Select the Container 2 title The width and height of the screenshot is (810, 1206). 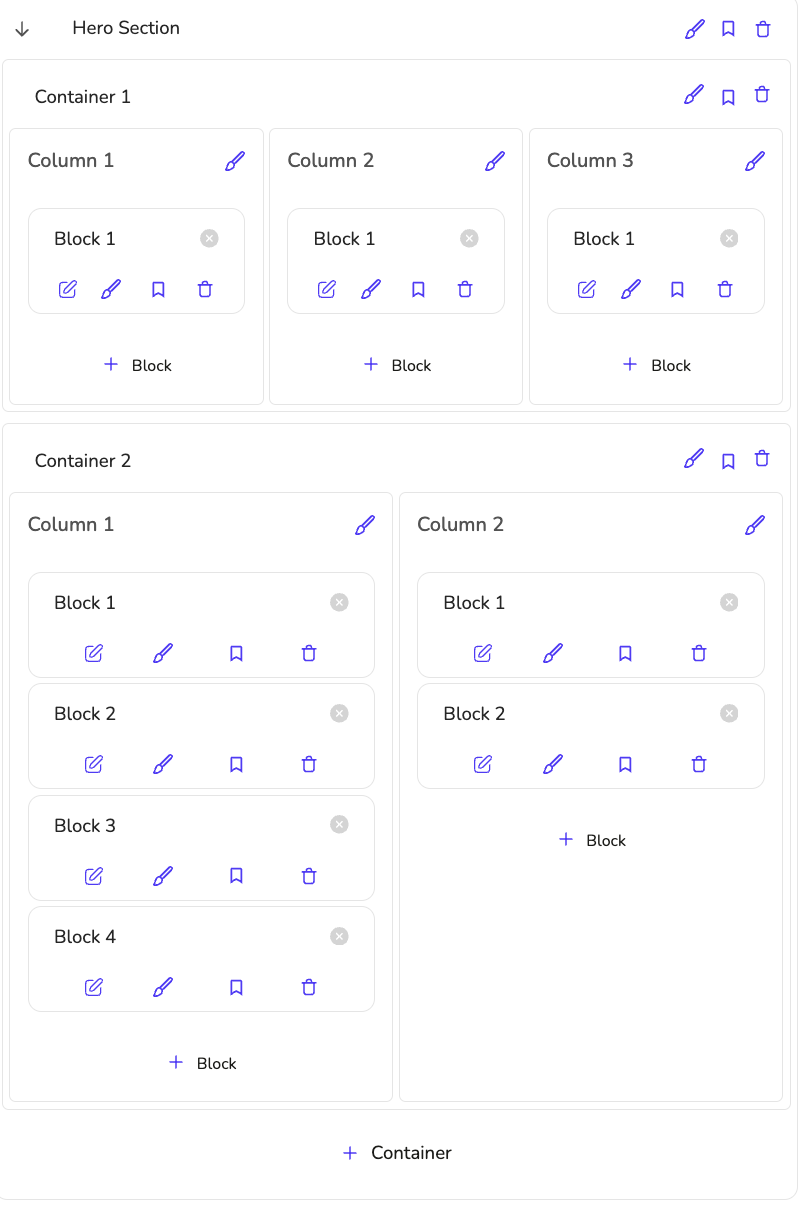(x=83, y=461)
